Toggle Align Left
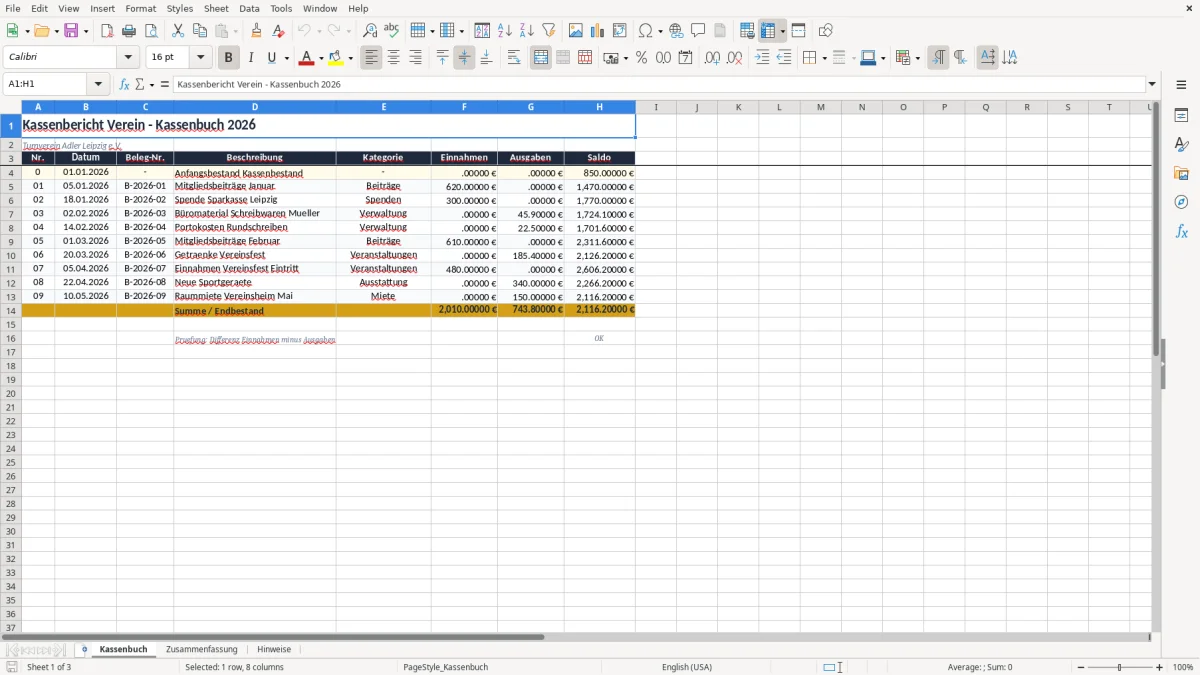 point(372,58)
